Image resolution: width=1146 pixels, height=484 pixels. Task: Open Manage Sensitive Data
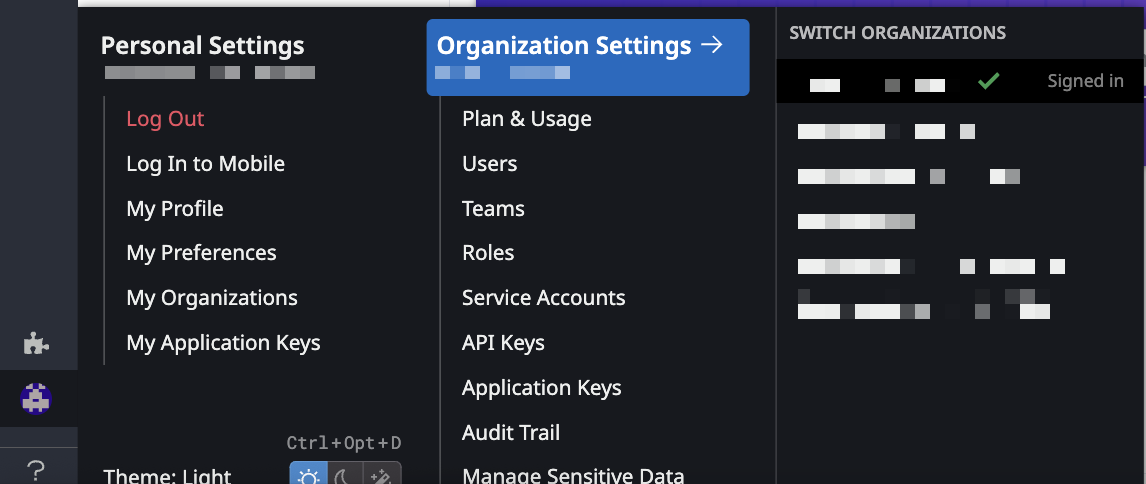coord(574,476)
